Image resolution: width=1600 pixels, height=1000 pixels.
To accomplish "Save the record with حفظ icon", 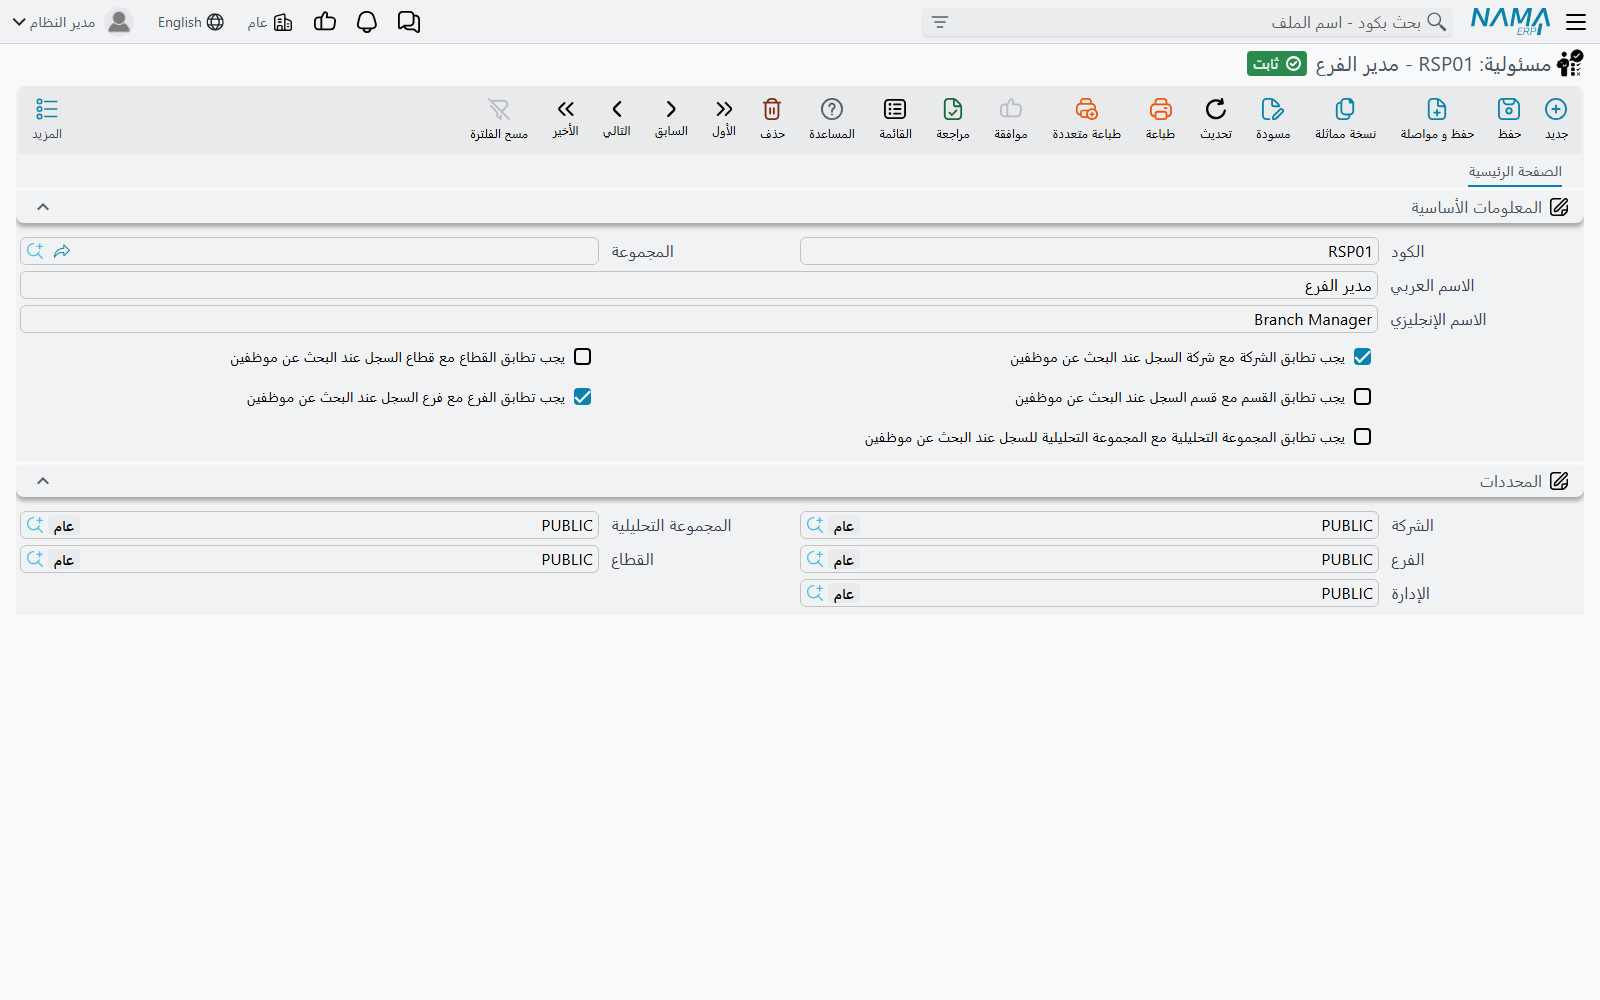I will [1509, 117].
